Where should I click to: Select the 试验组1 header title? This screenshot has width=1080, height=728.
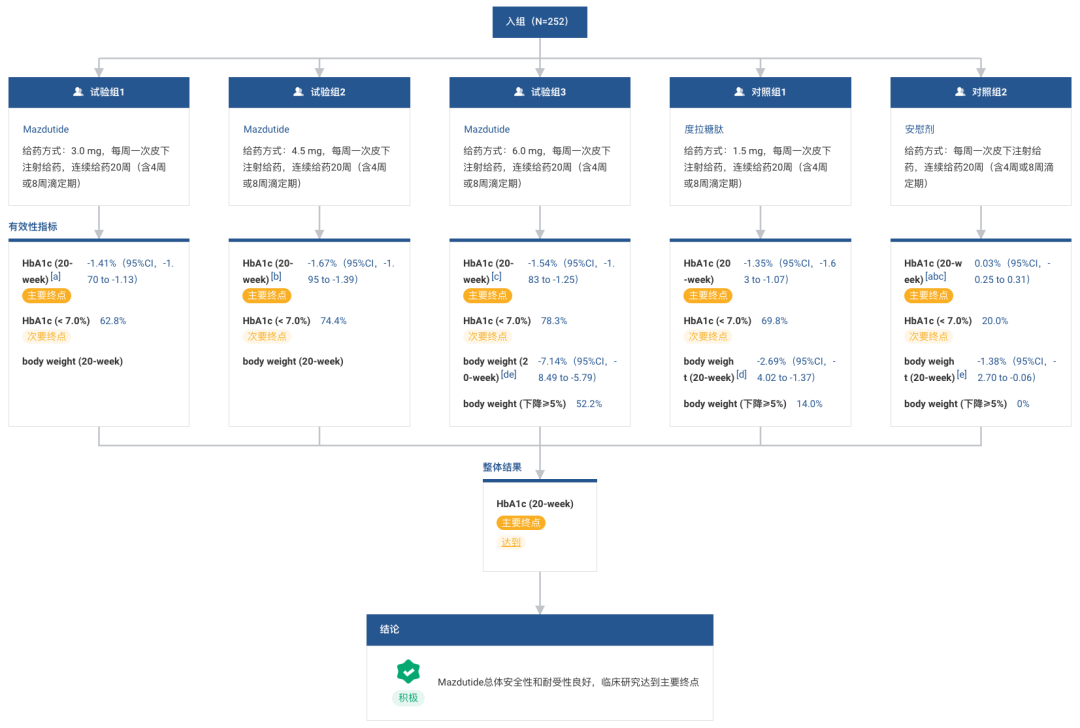[x=107, y=92]
